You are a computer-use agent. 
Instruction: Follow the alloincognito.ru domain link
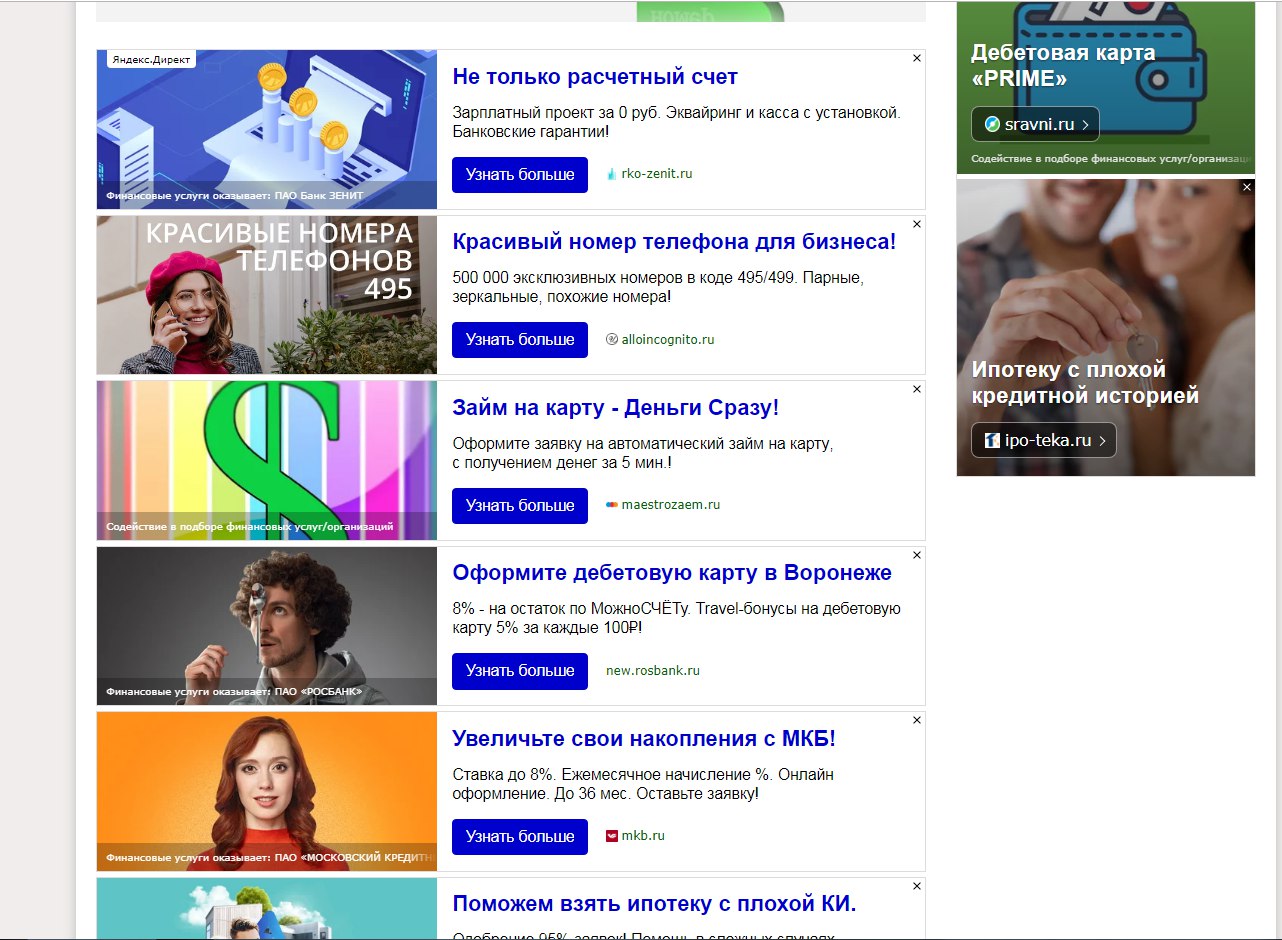pos(668,339)
